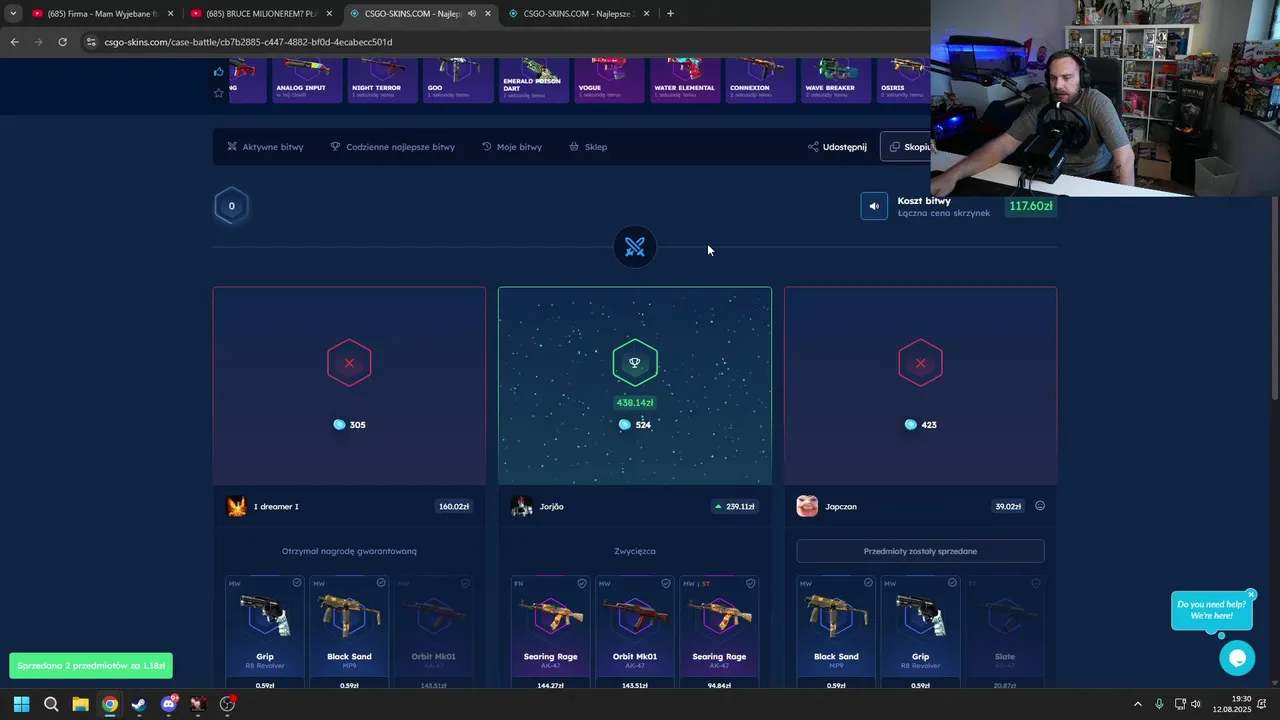The height and width of the screenshot is (720, 1280).
Task: Open File Explorer from the taskbar
Action: coord(80,704)
